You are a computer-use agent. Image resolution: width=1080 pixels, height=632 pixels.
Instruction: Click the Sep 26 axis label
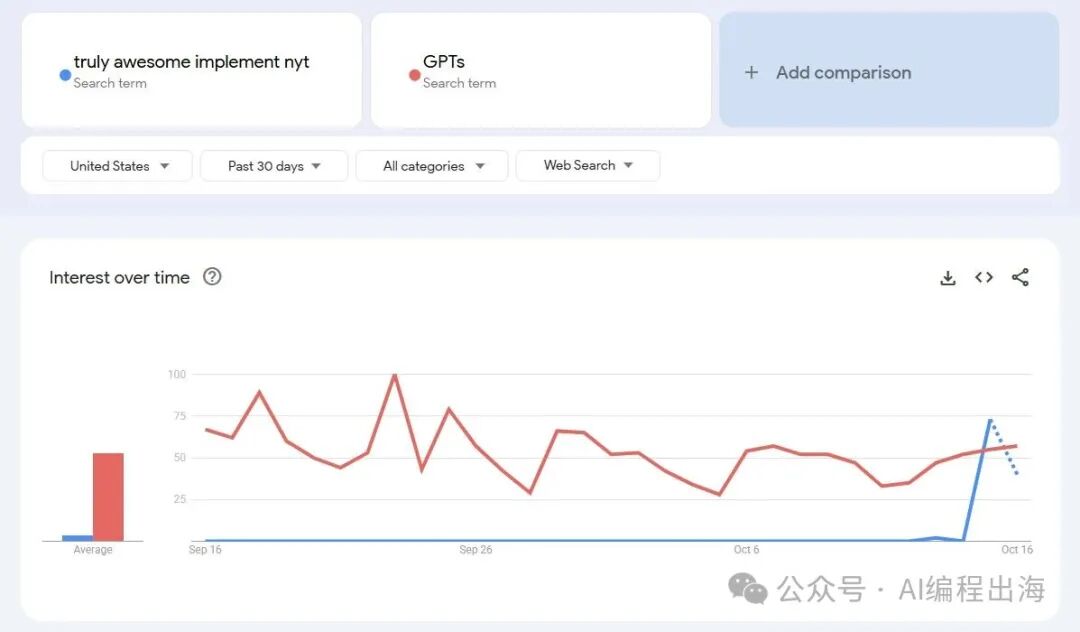tap(476, 550)
